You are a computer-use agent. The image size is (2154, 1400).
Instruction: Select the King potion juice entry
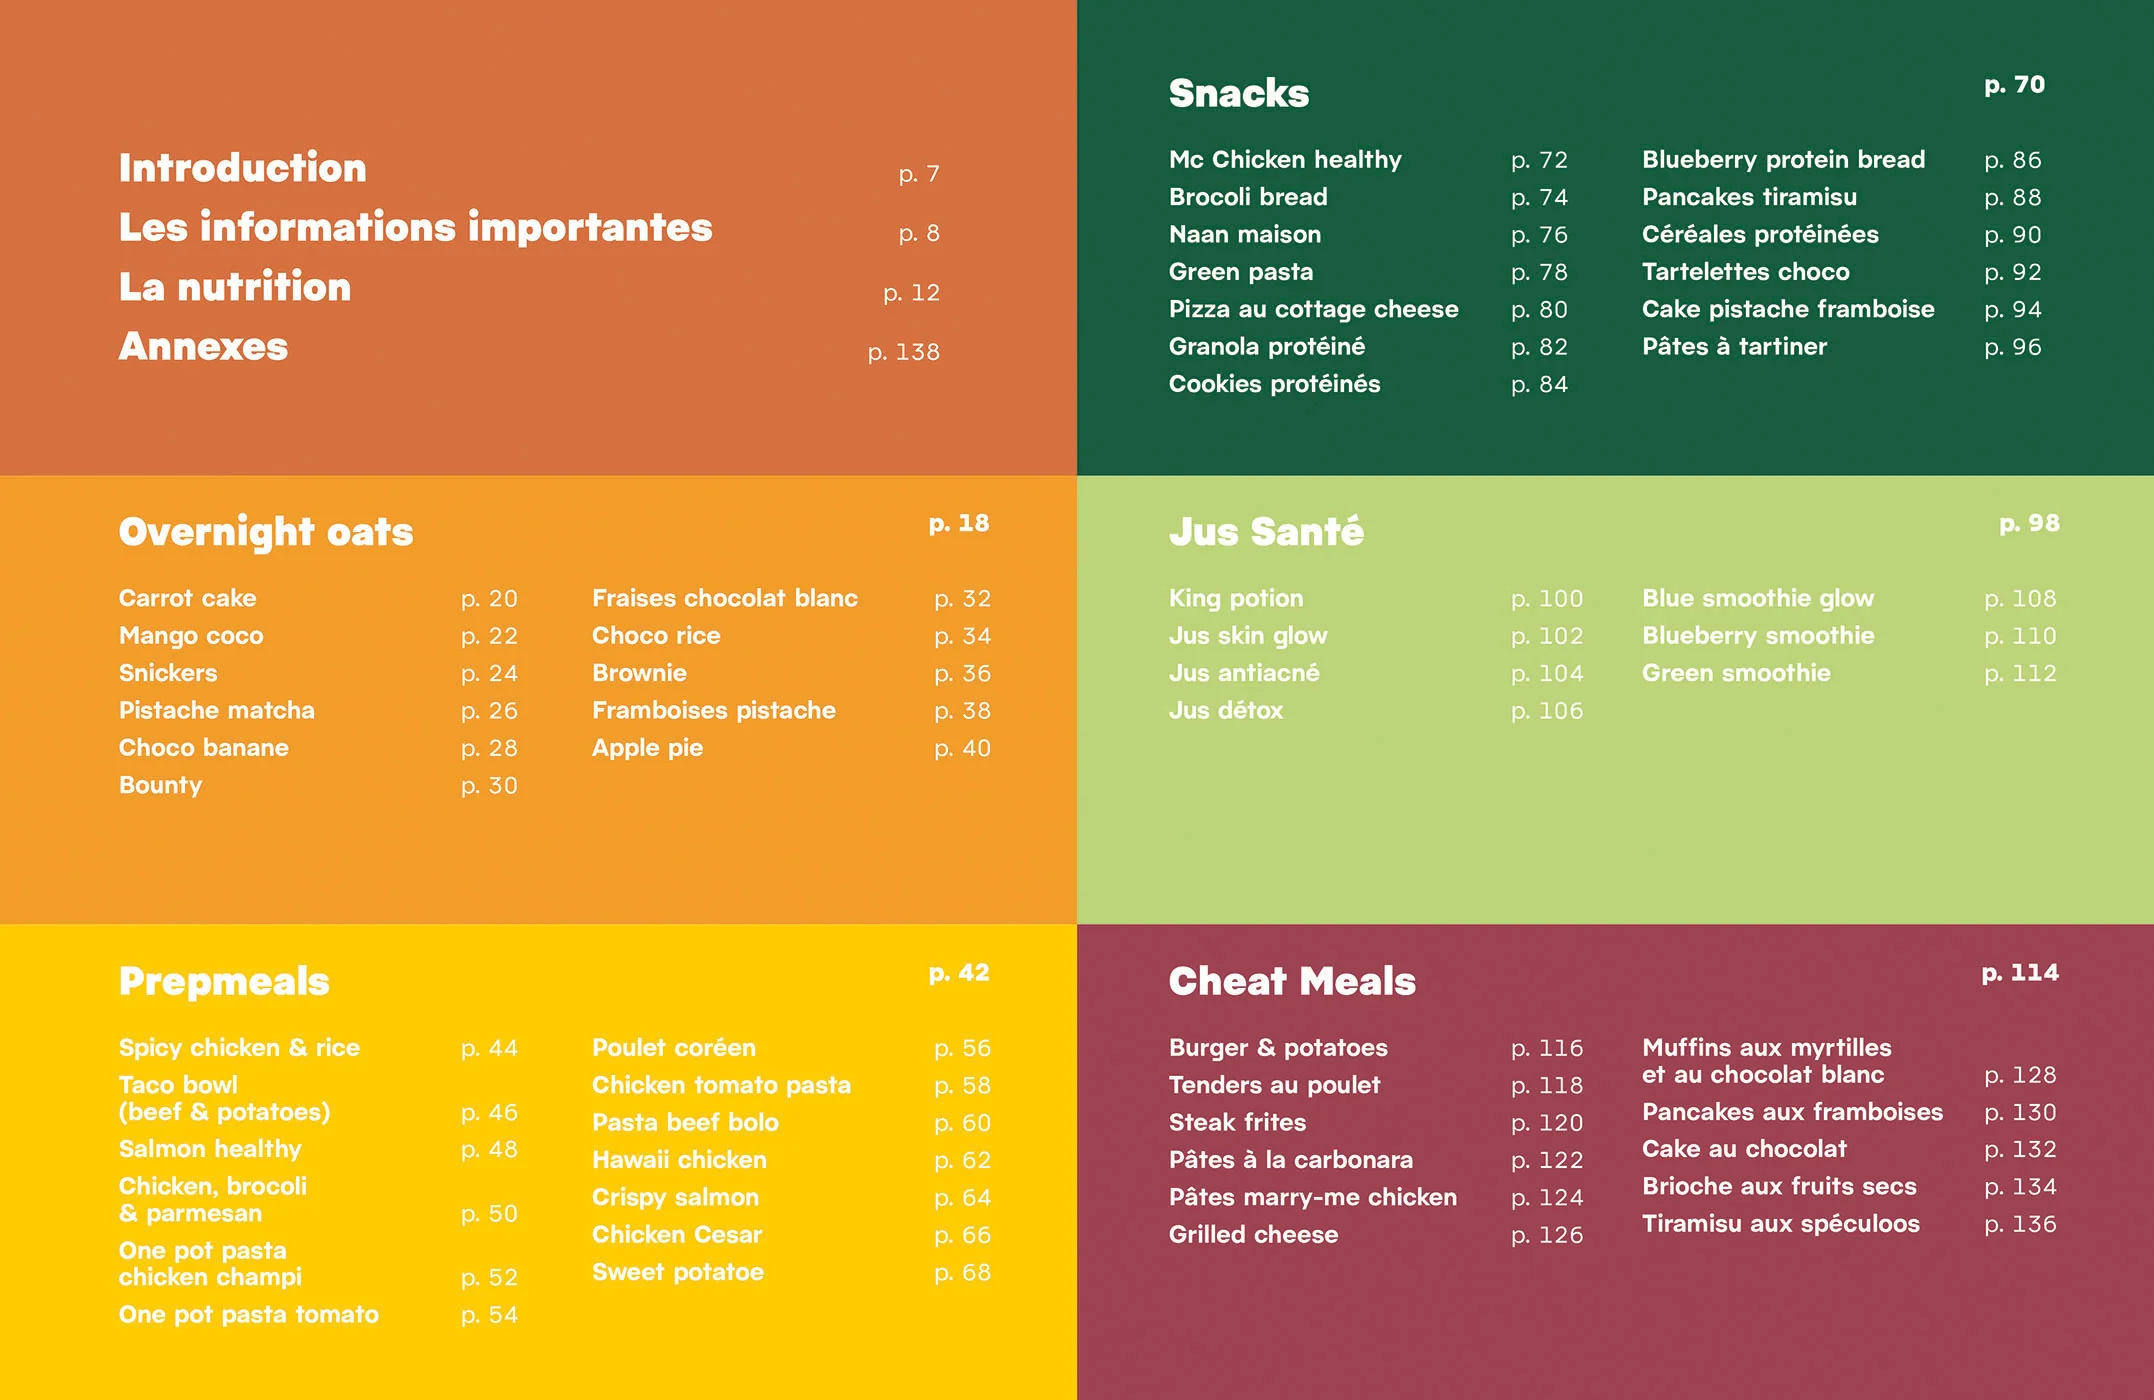[x=1236, y=598]
